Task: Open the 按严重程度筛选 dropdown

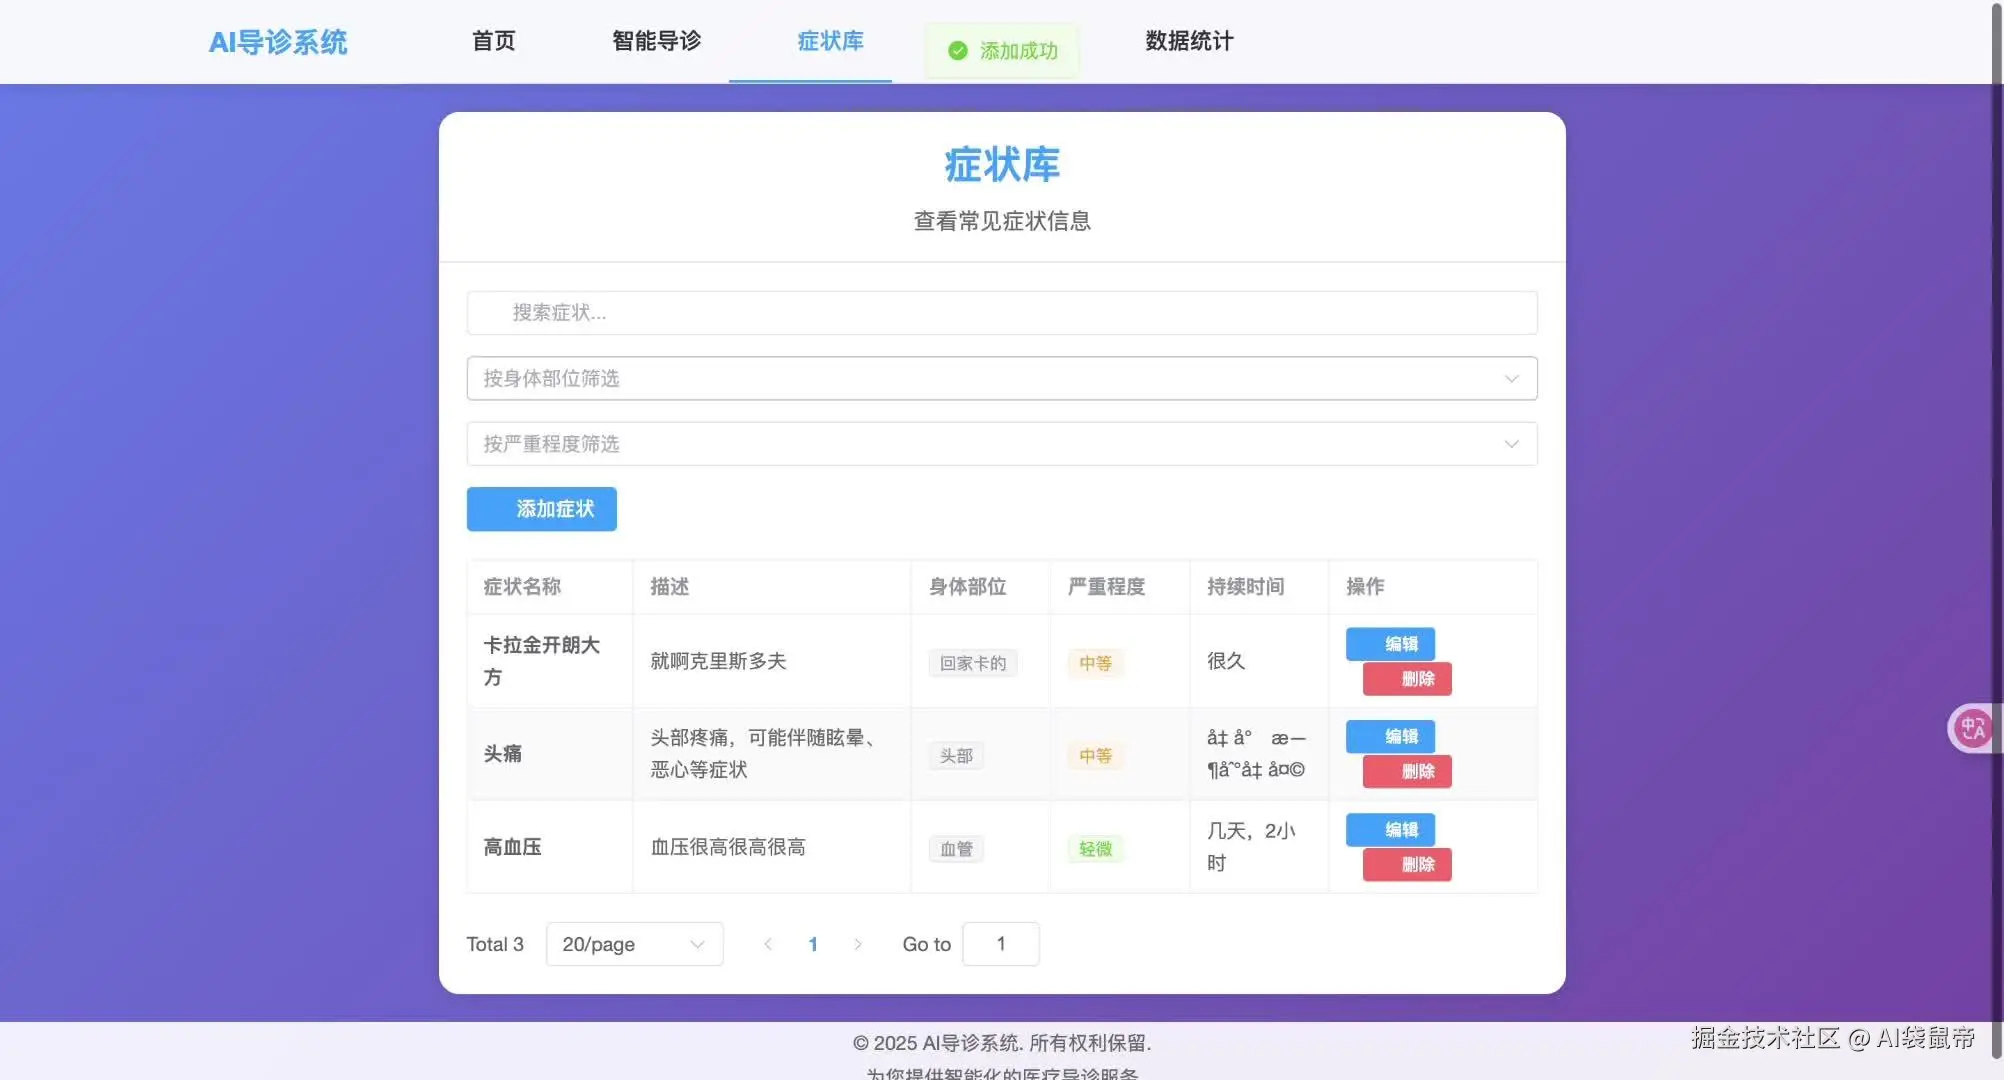Action: coord(1000,444)
